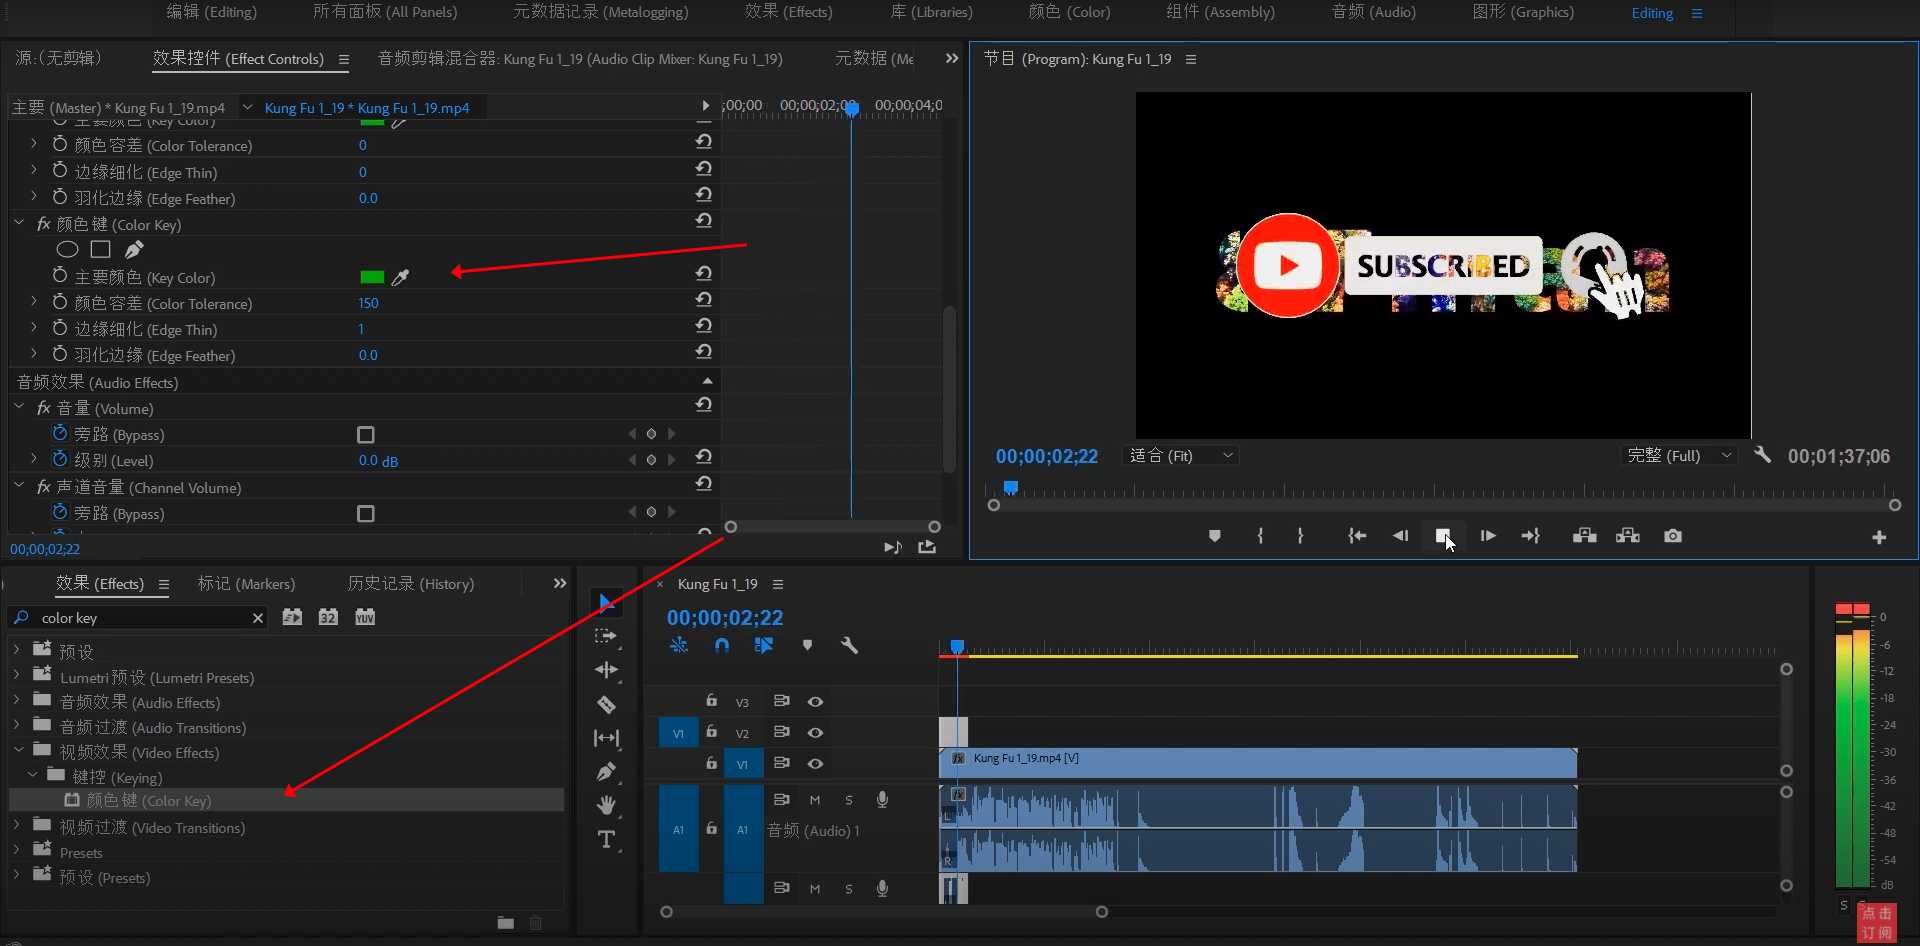Viewport: 1920px width, 946px height.
Task: Click the Lift button in Program monitor
Action: [x=1584, y=536]
